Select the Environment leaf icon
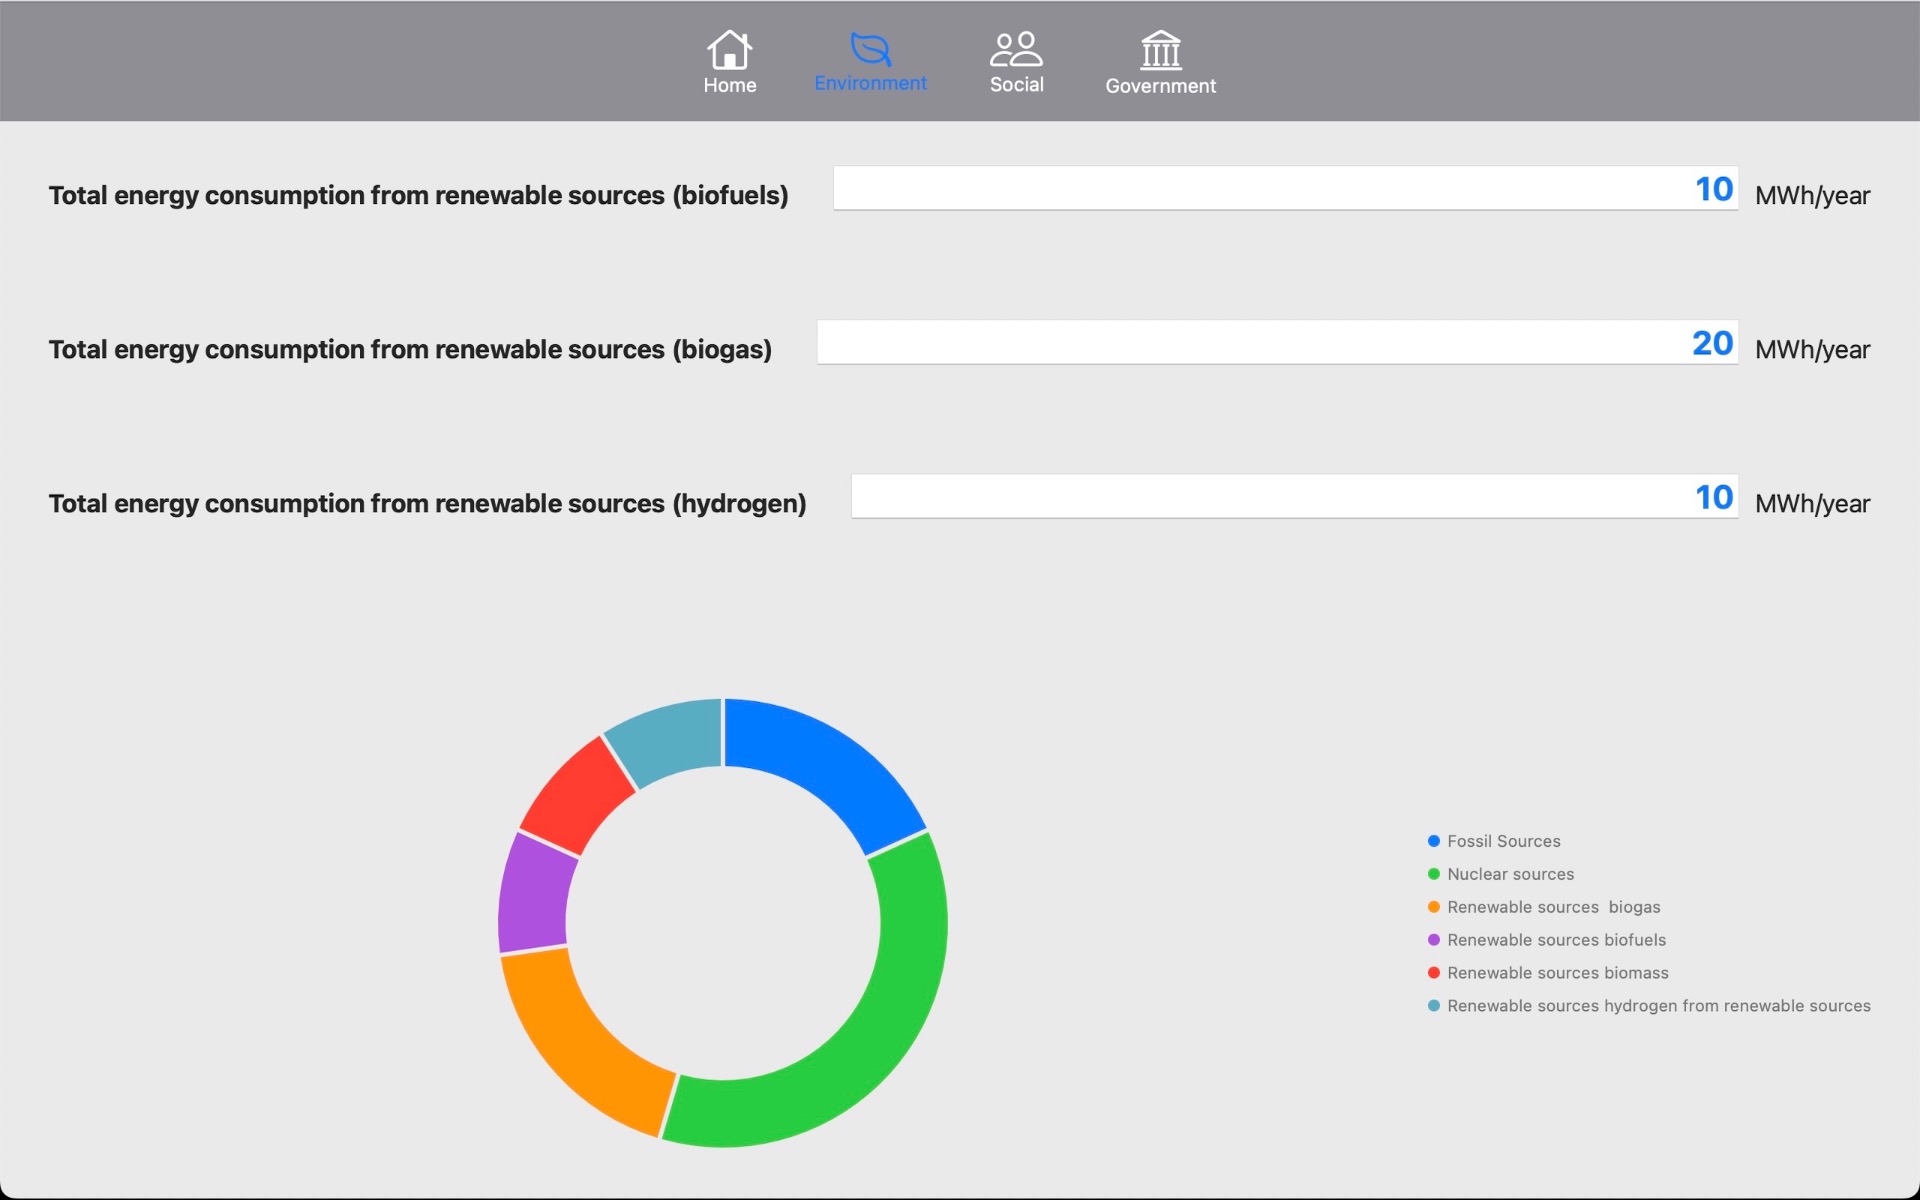The image size is (1920, 1200). [870, 49]
